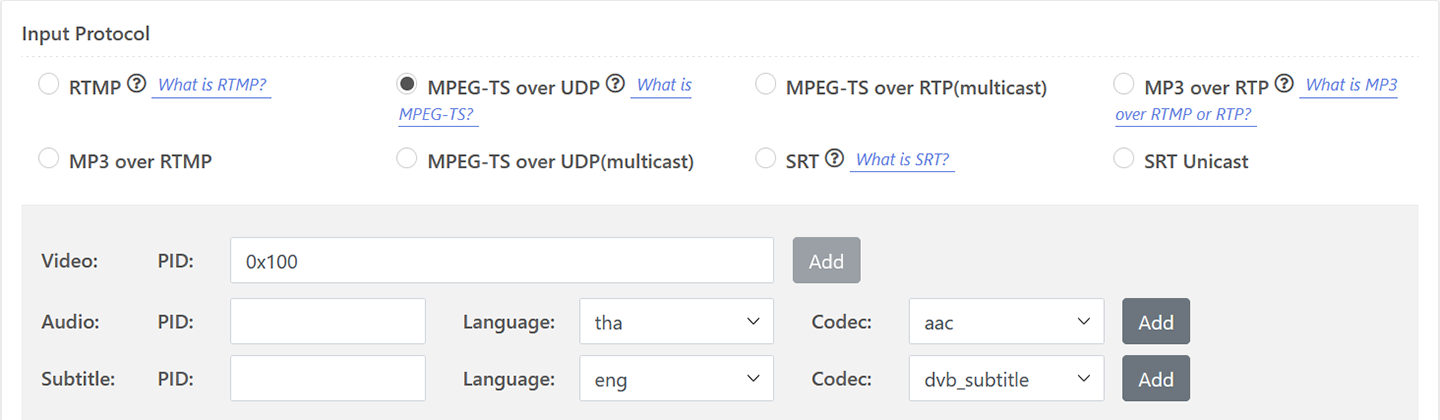Follow the What is SRT? link
Screen dimensions: 1440x420
pos(902,159)
